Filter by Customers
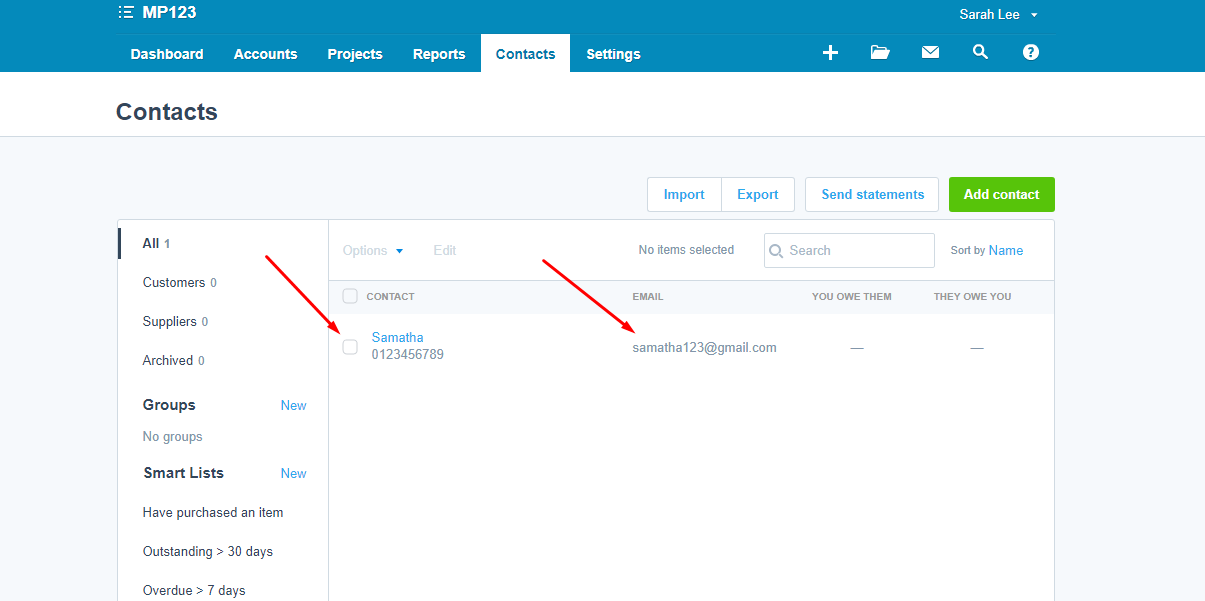This screenshot has width=1205, height=601. tap(180, 282)
